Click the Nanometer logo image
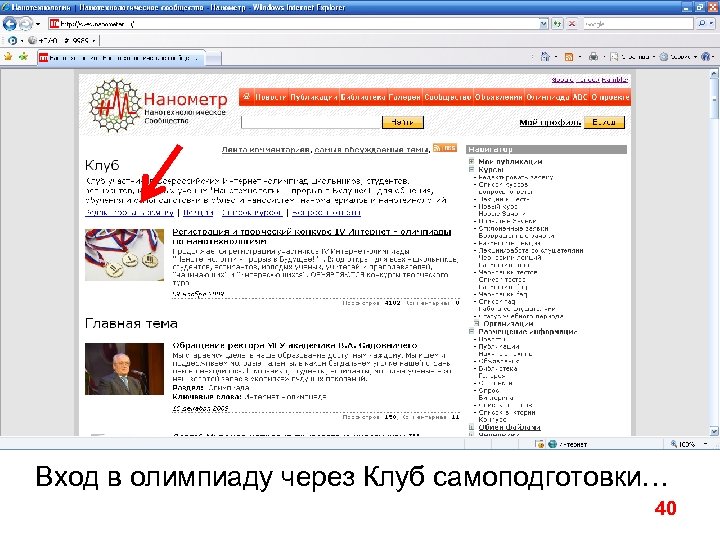720x540 pixels. click(x=114, y=106)
